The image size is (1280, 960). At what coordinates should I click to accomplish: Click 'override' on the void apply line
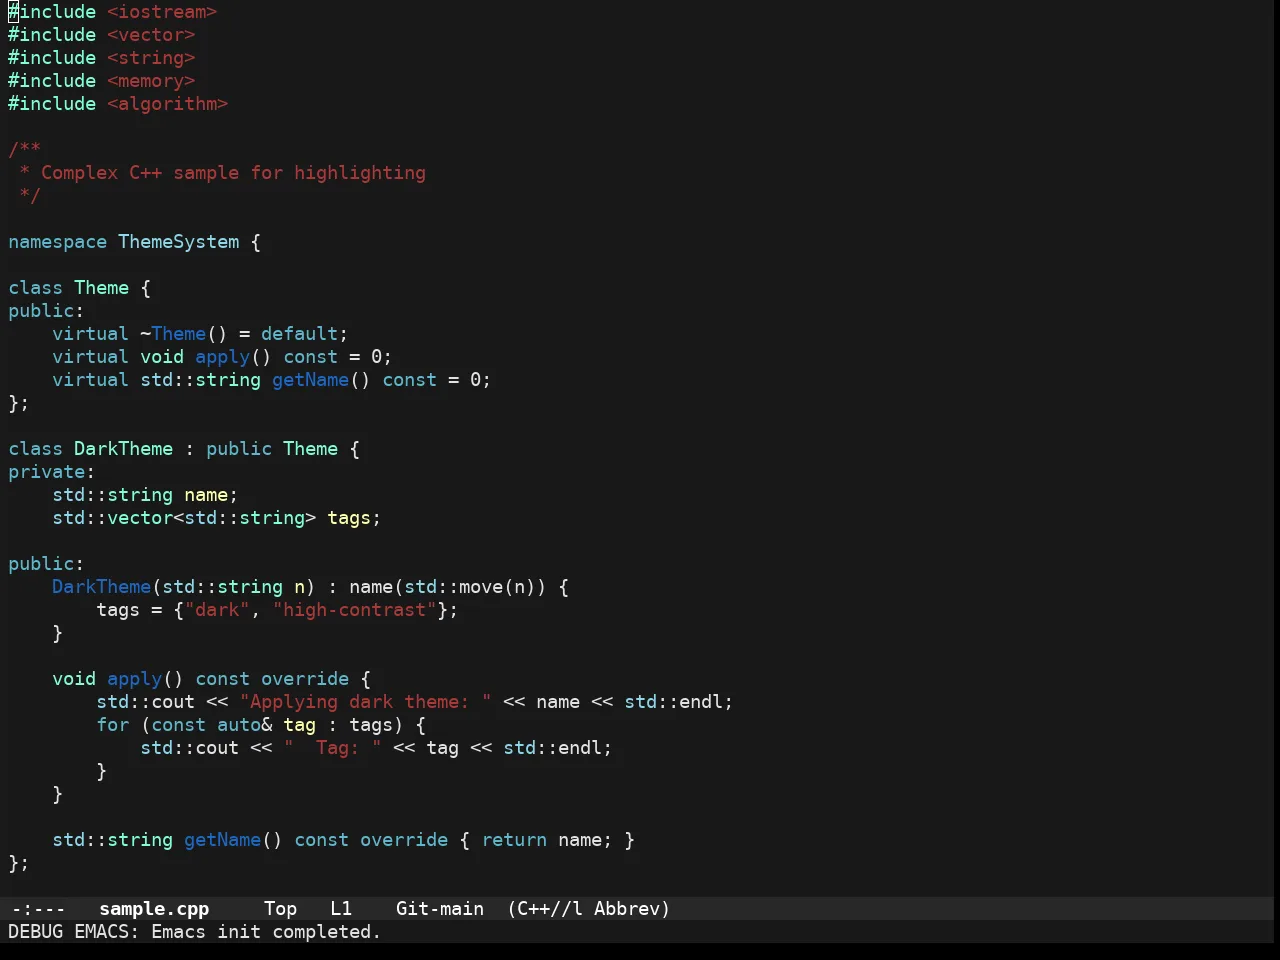point(305,679)
